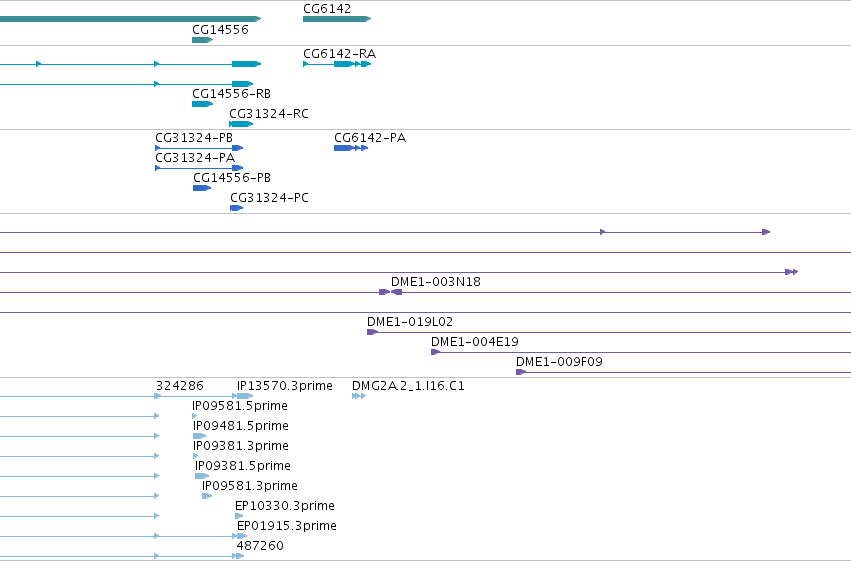Click the CG31324-PC protein label

269,197
